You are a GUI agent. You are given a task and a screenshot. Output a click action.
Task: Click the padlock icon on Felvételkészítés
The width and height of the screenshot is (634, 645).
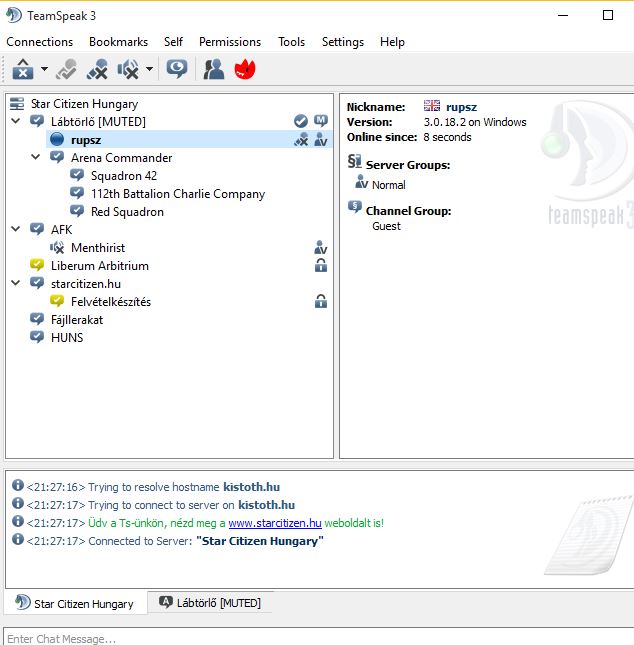(x=321, y=301)
